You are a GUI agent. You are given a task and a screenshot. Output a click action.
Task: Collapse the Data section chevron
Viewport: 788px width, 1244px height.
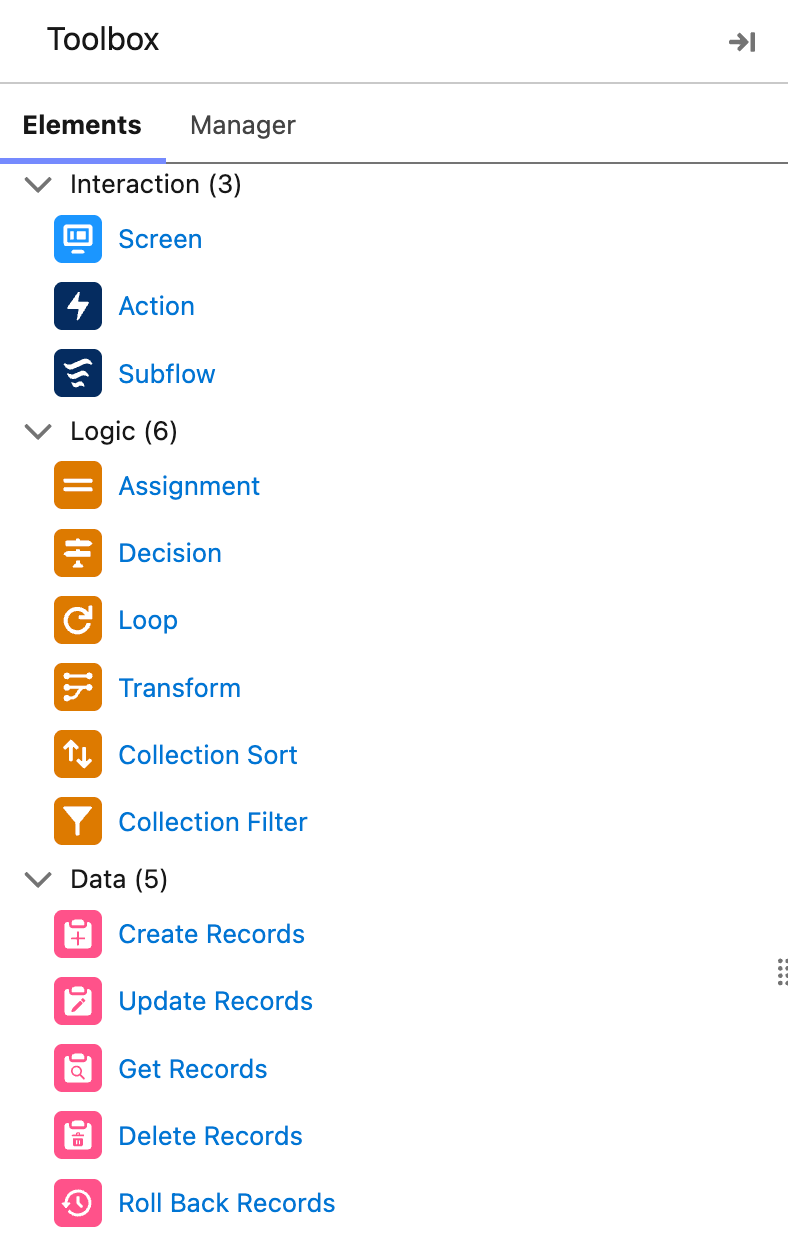click(38, 880)
